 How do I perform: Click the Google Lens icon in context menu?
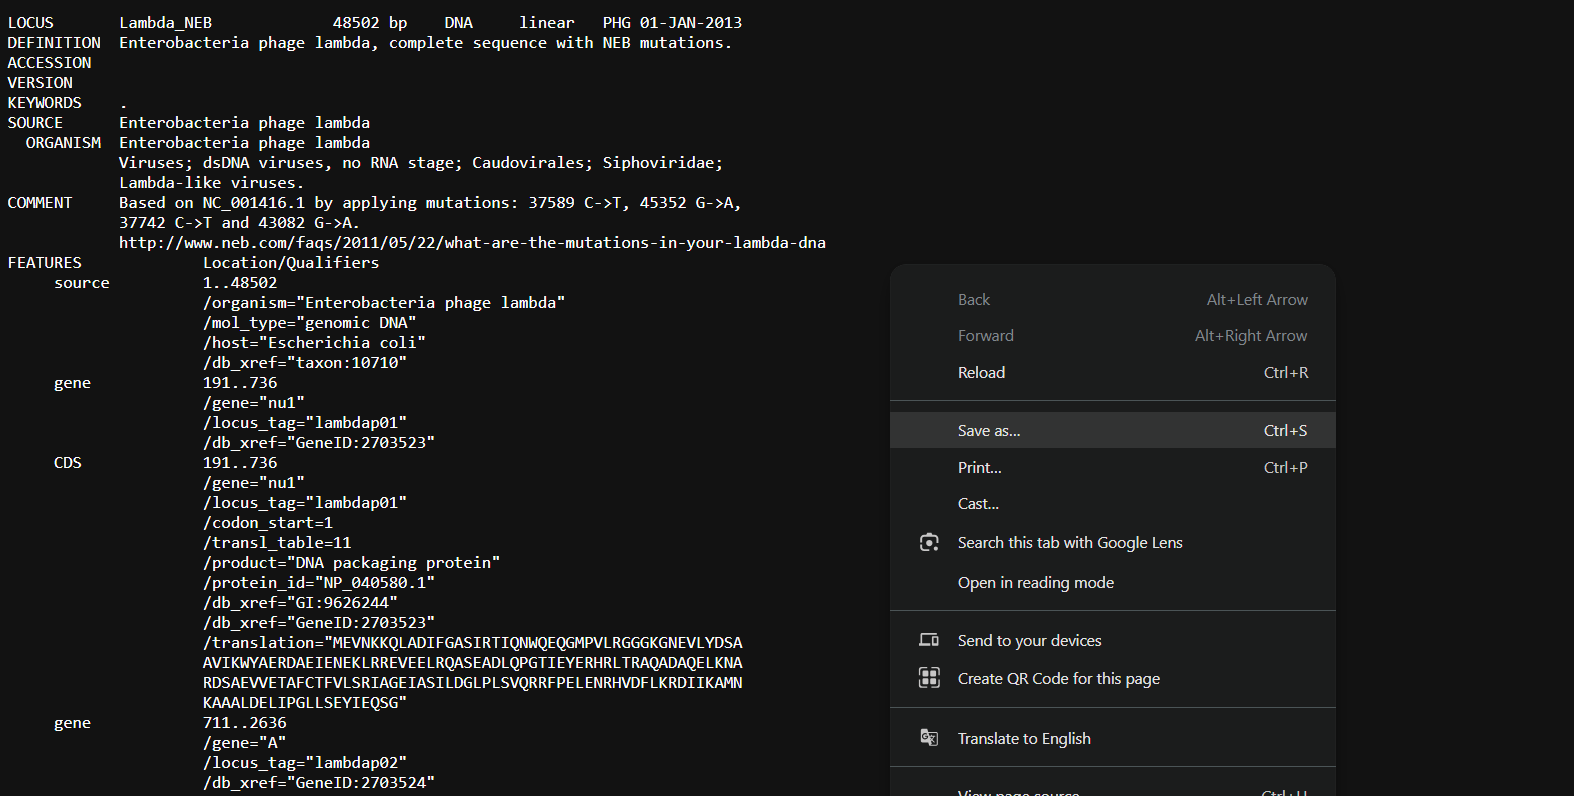coord(929,543)
